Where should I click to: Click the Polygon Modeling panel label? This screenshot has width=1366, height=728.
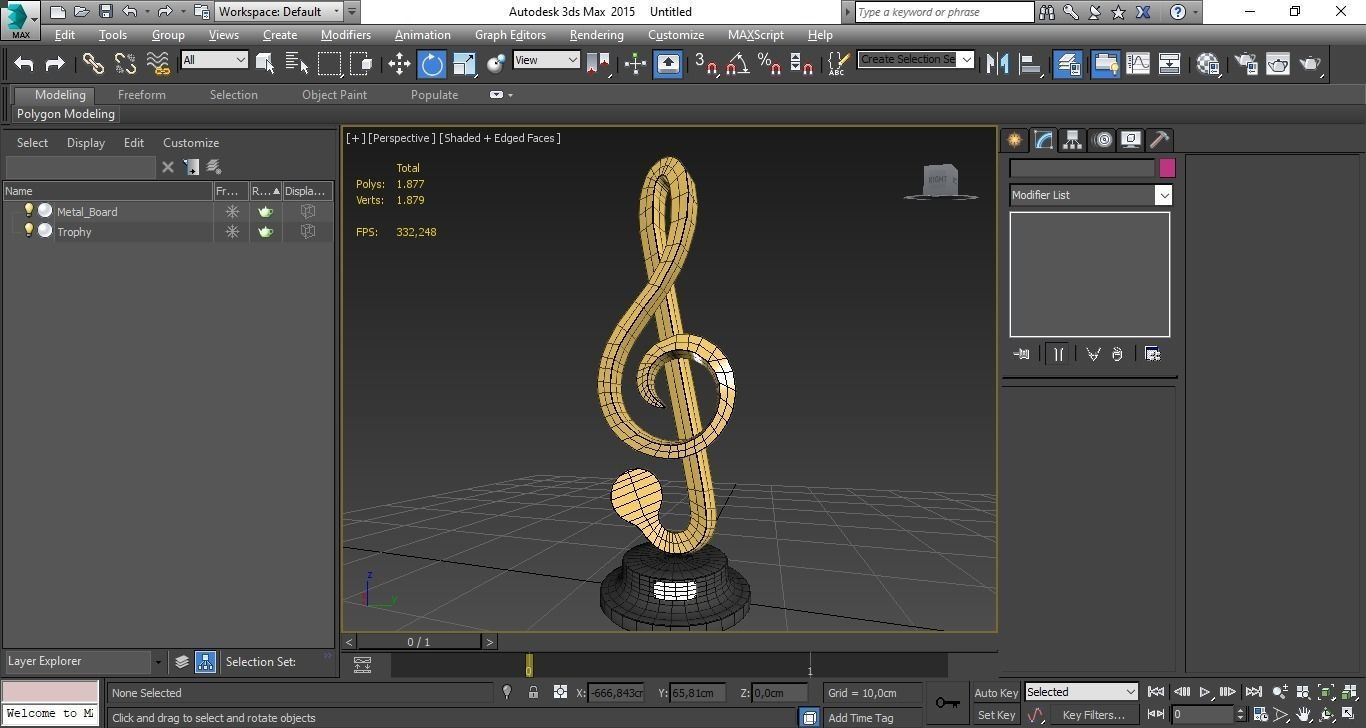pyautogui.click(x=66, y=114)
